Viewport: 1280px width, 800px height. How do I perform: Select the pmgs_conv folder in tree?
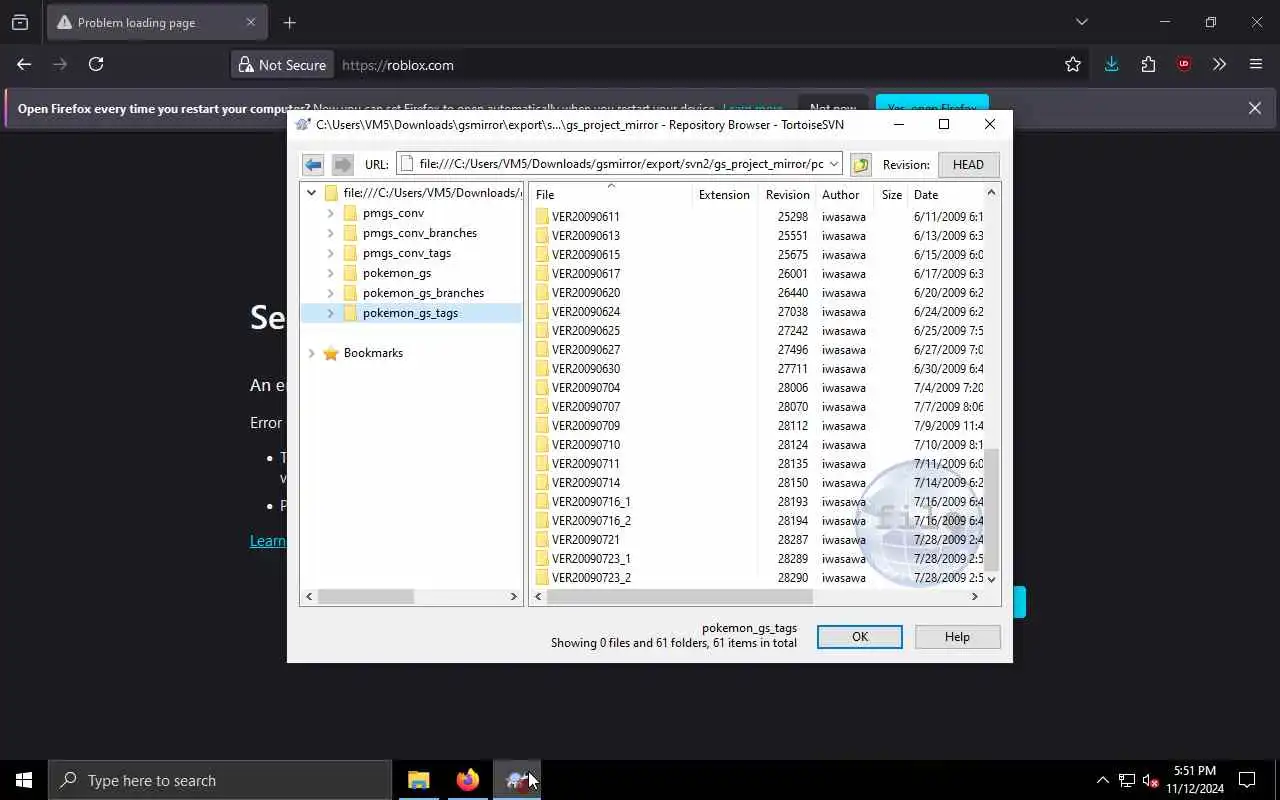[393, 213]
